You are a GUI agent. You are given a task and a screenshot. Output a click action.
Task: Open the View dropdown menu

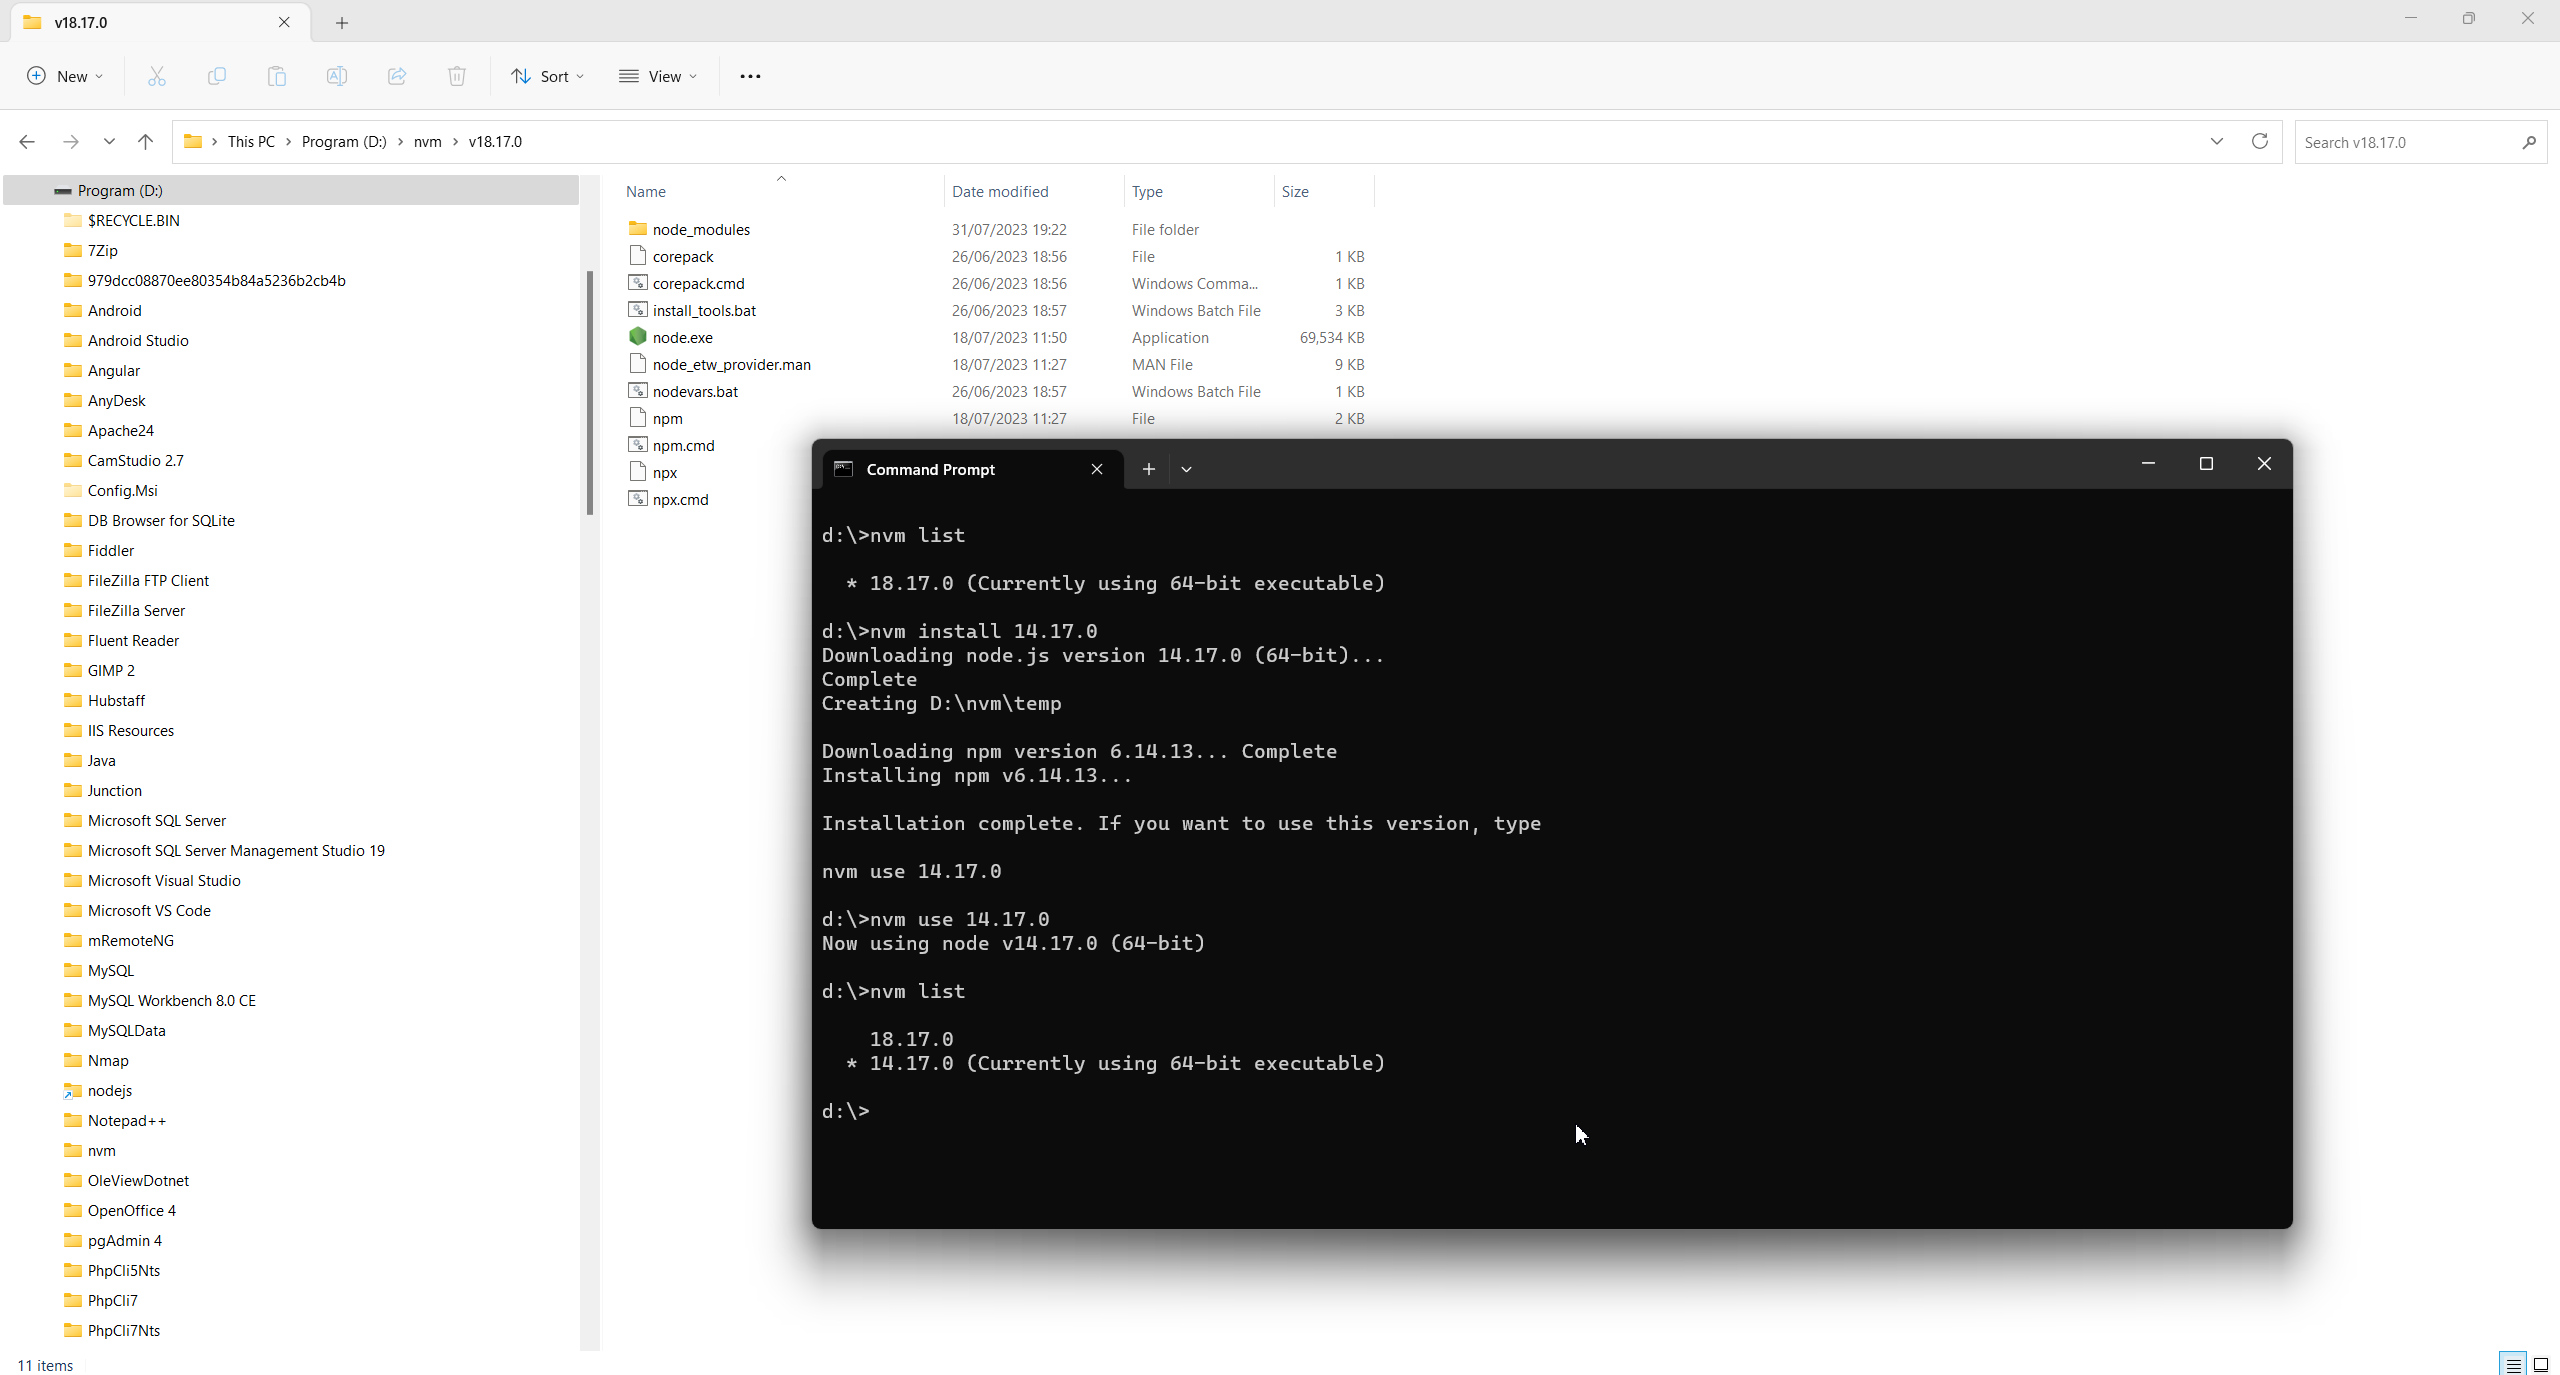tap(658, 76)
